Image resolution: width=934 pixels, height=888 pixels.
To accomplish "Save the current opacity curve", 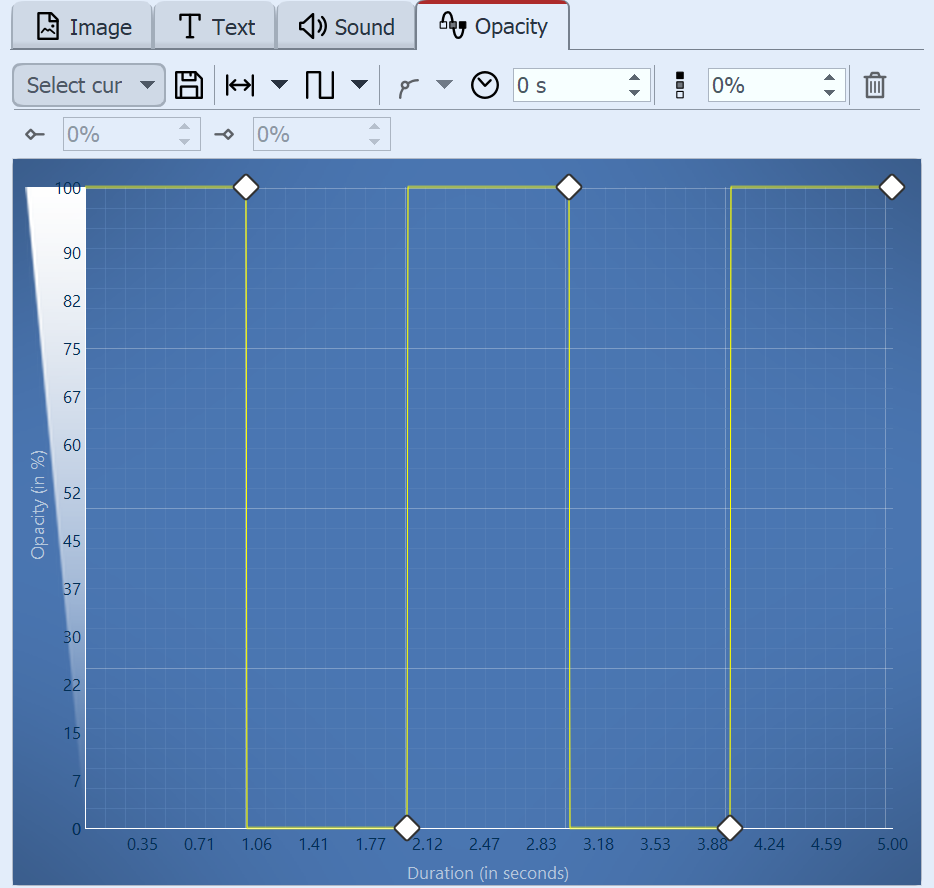I will [x=189, y=85].
